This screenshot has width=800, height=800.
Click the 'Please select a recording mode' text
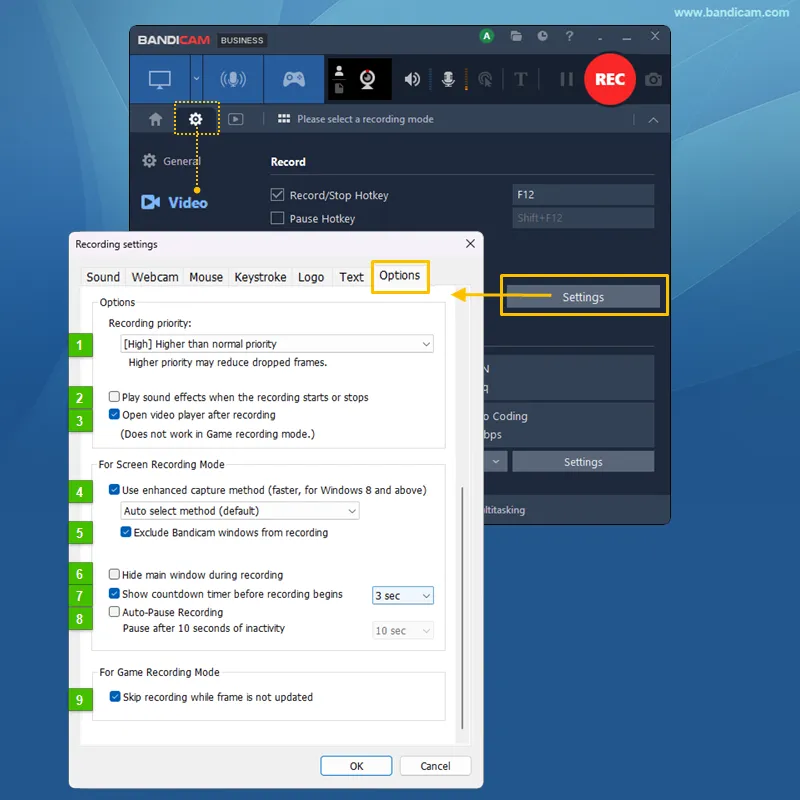pos(365,119)
